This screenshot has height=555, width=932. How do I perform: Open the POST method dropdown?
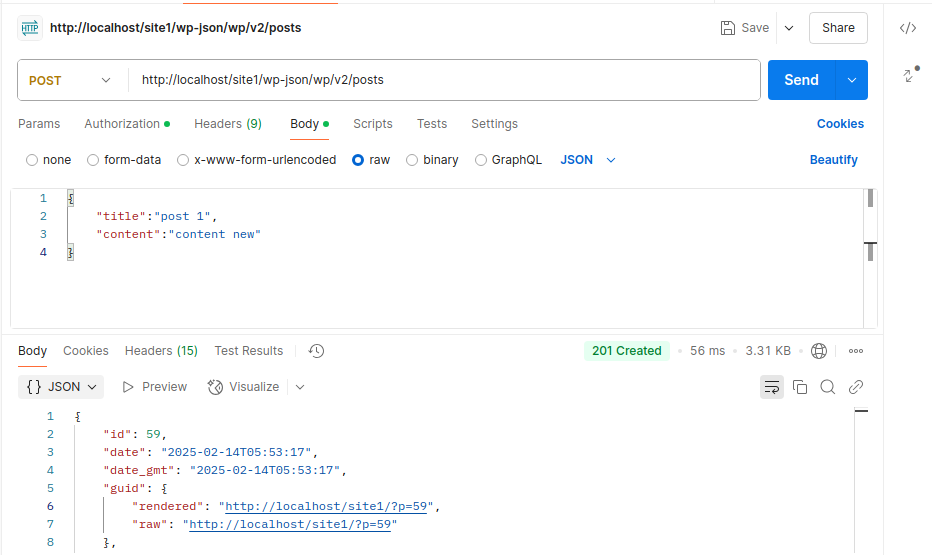(72, 80)
